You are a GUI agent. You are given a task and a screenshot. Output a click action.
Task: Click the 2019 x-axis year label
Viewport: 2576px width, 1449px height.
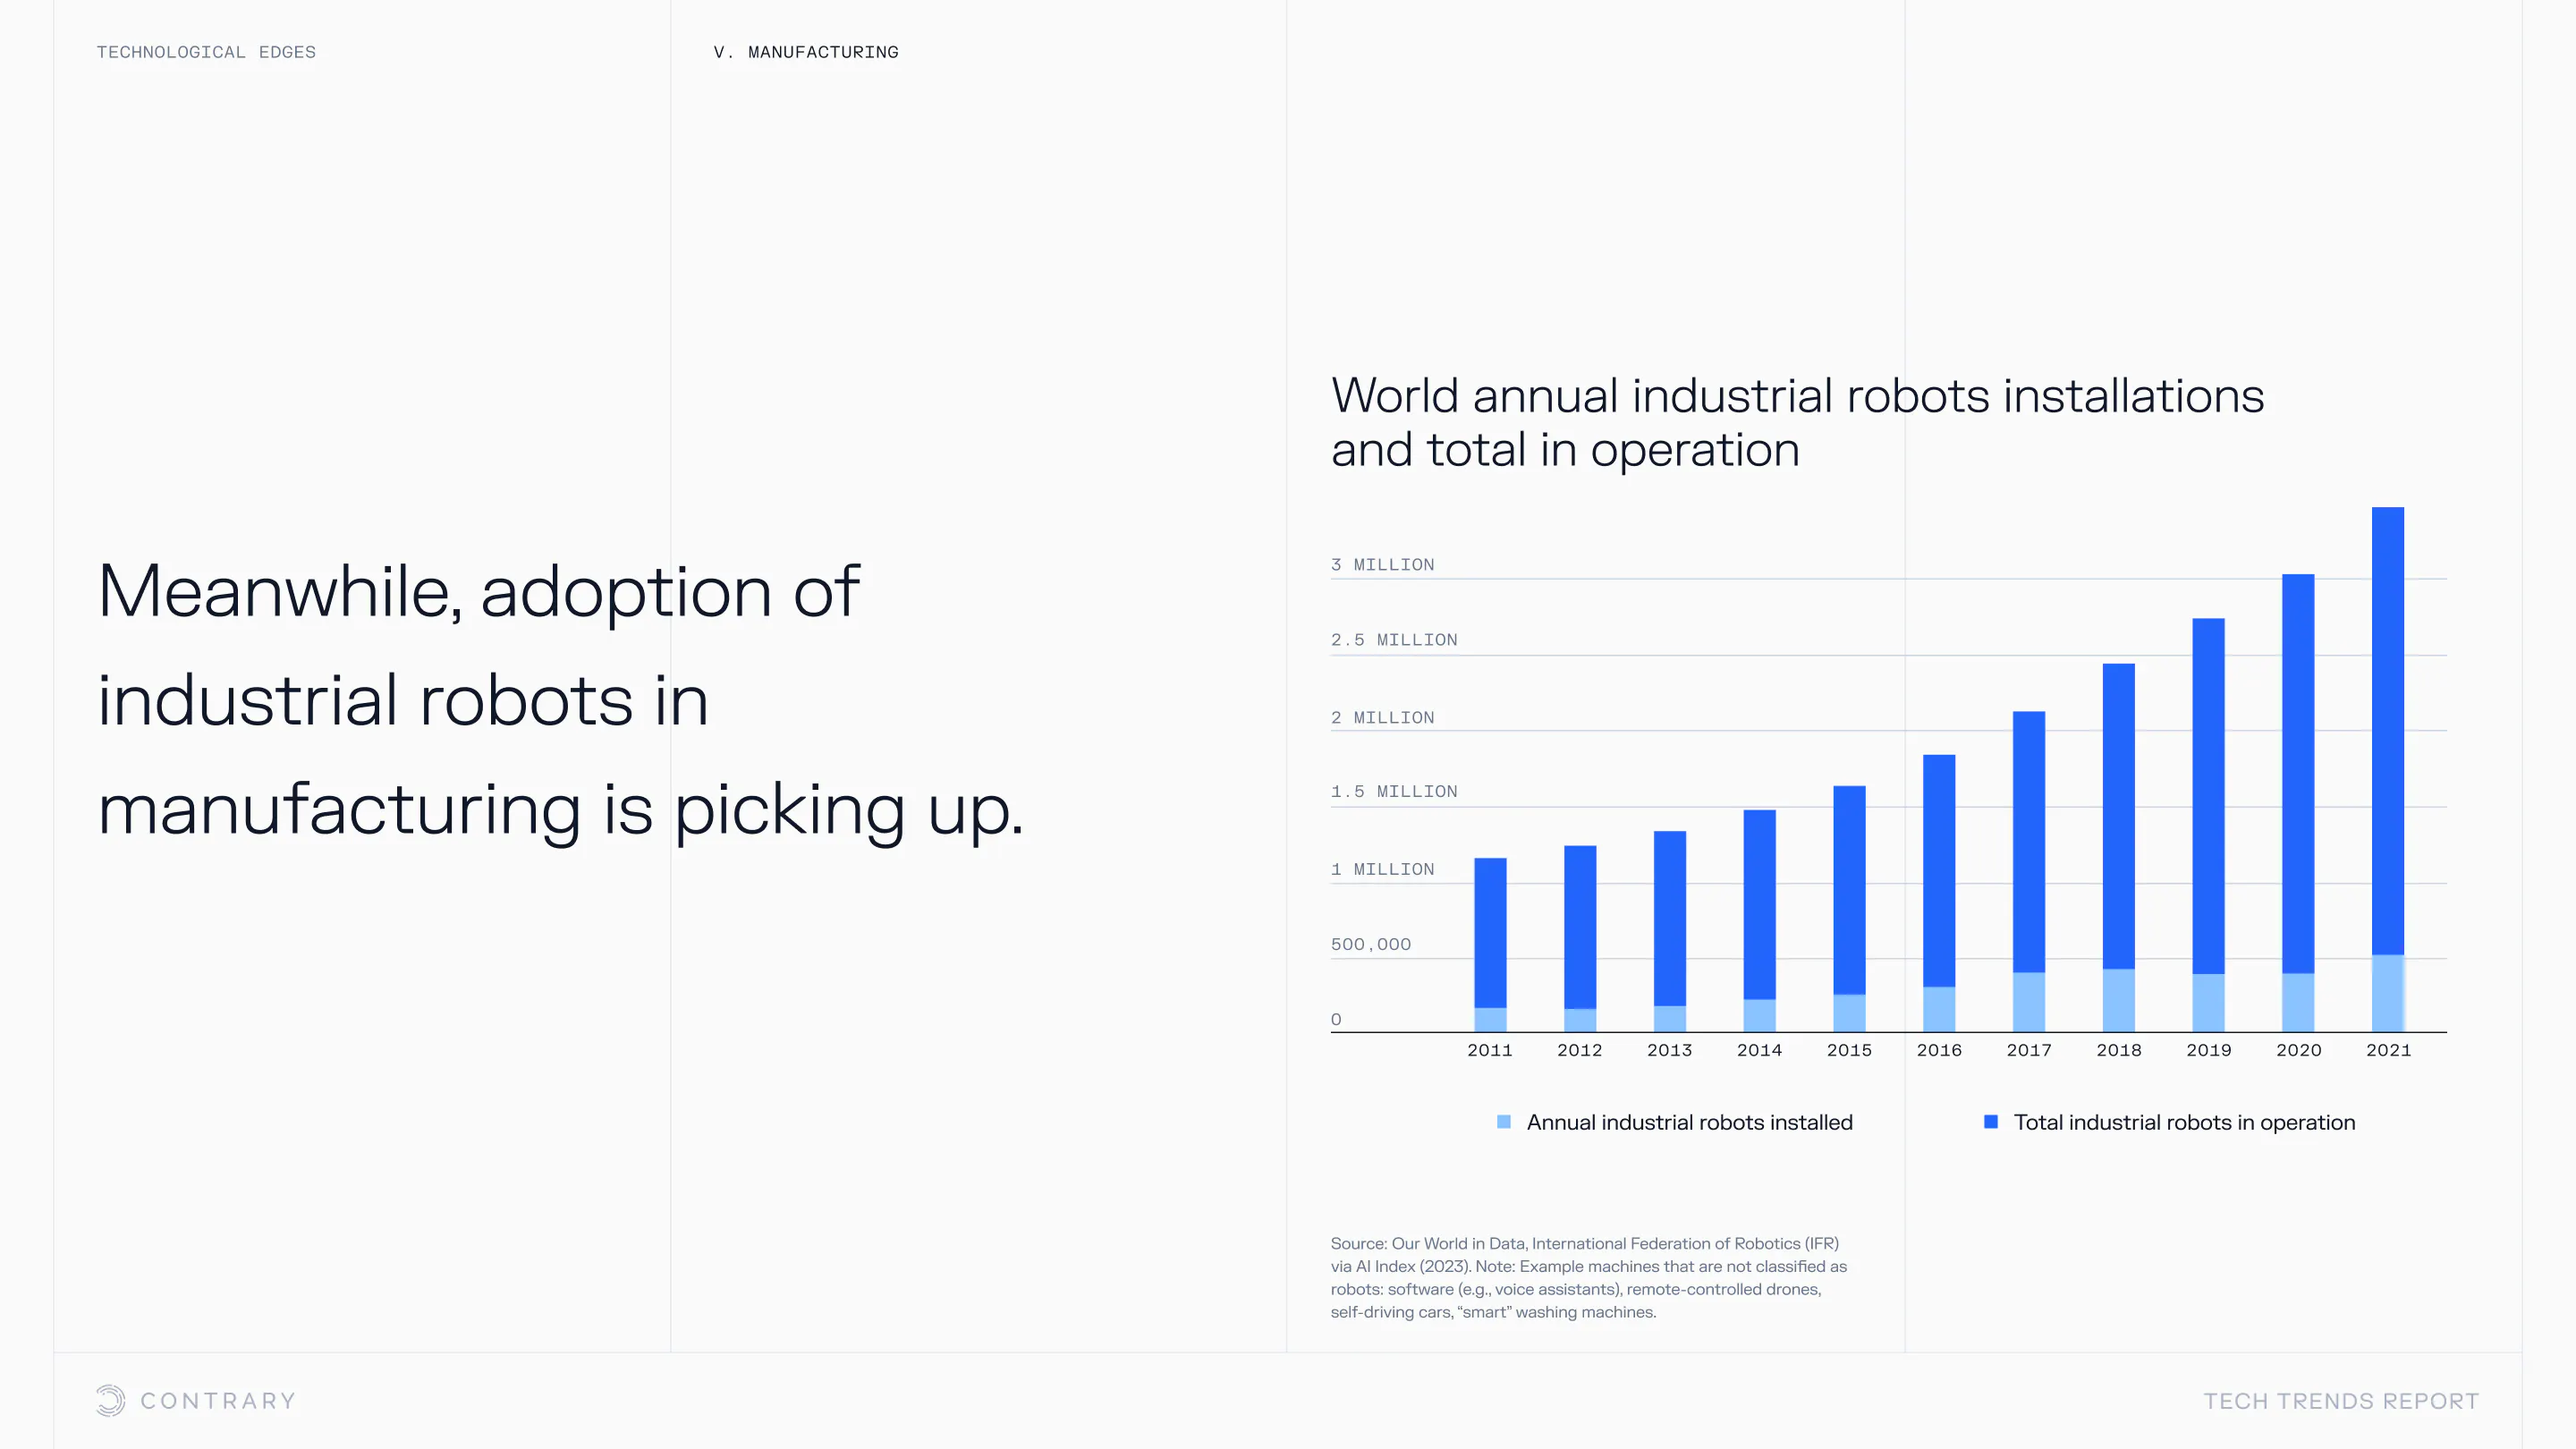click(x=2208, y=1050)
